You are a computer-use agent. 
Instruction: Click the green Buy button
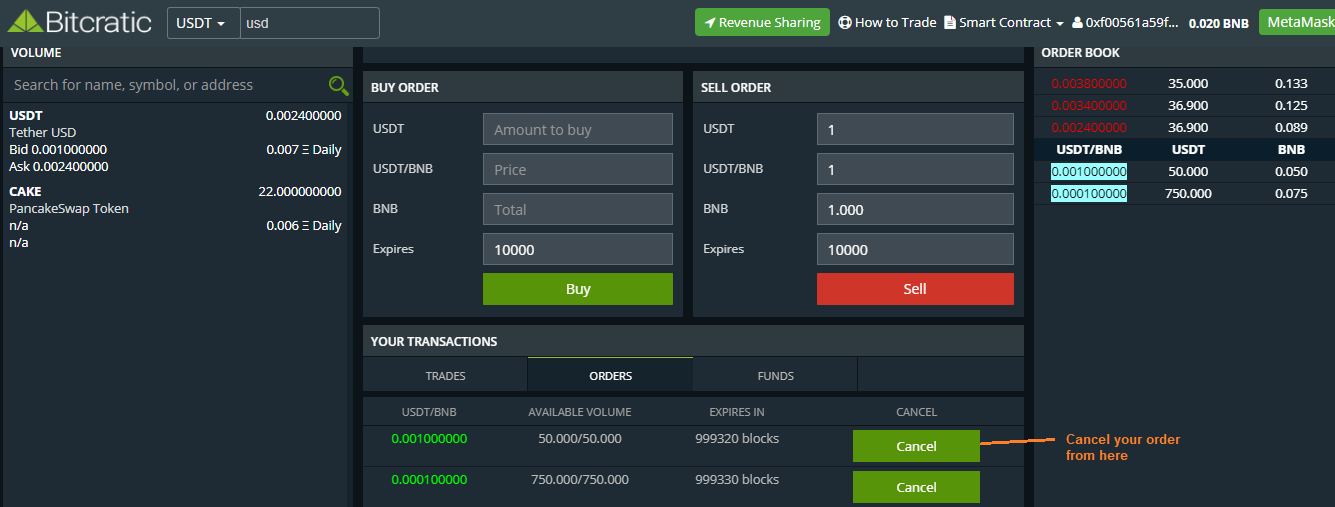coord(577,289)
